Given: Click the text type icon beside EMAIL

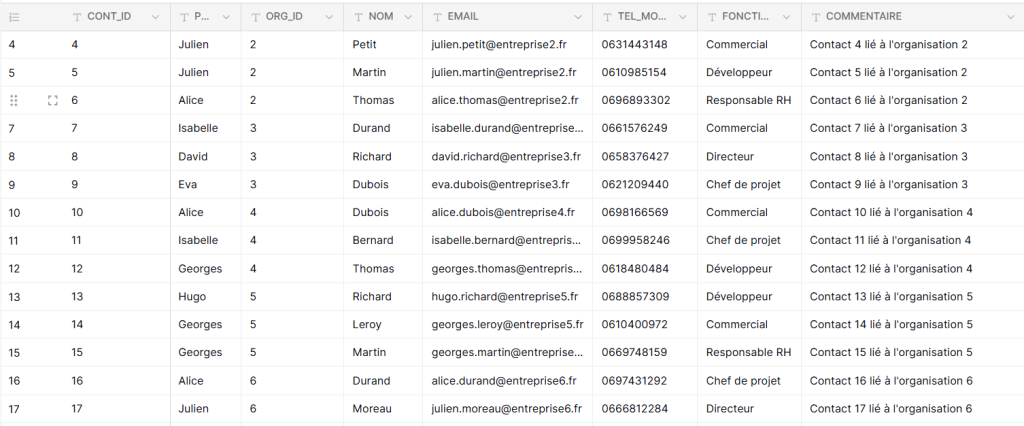Looking at the screenshot, I should (x=437, y=17).
